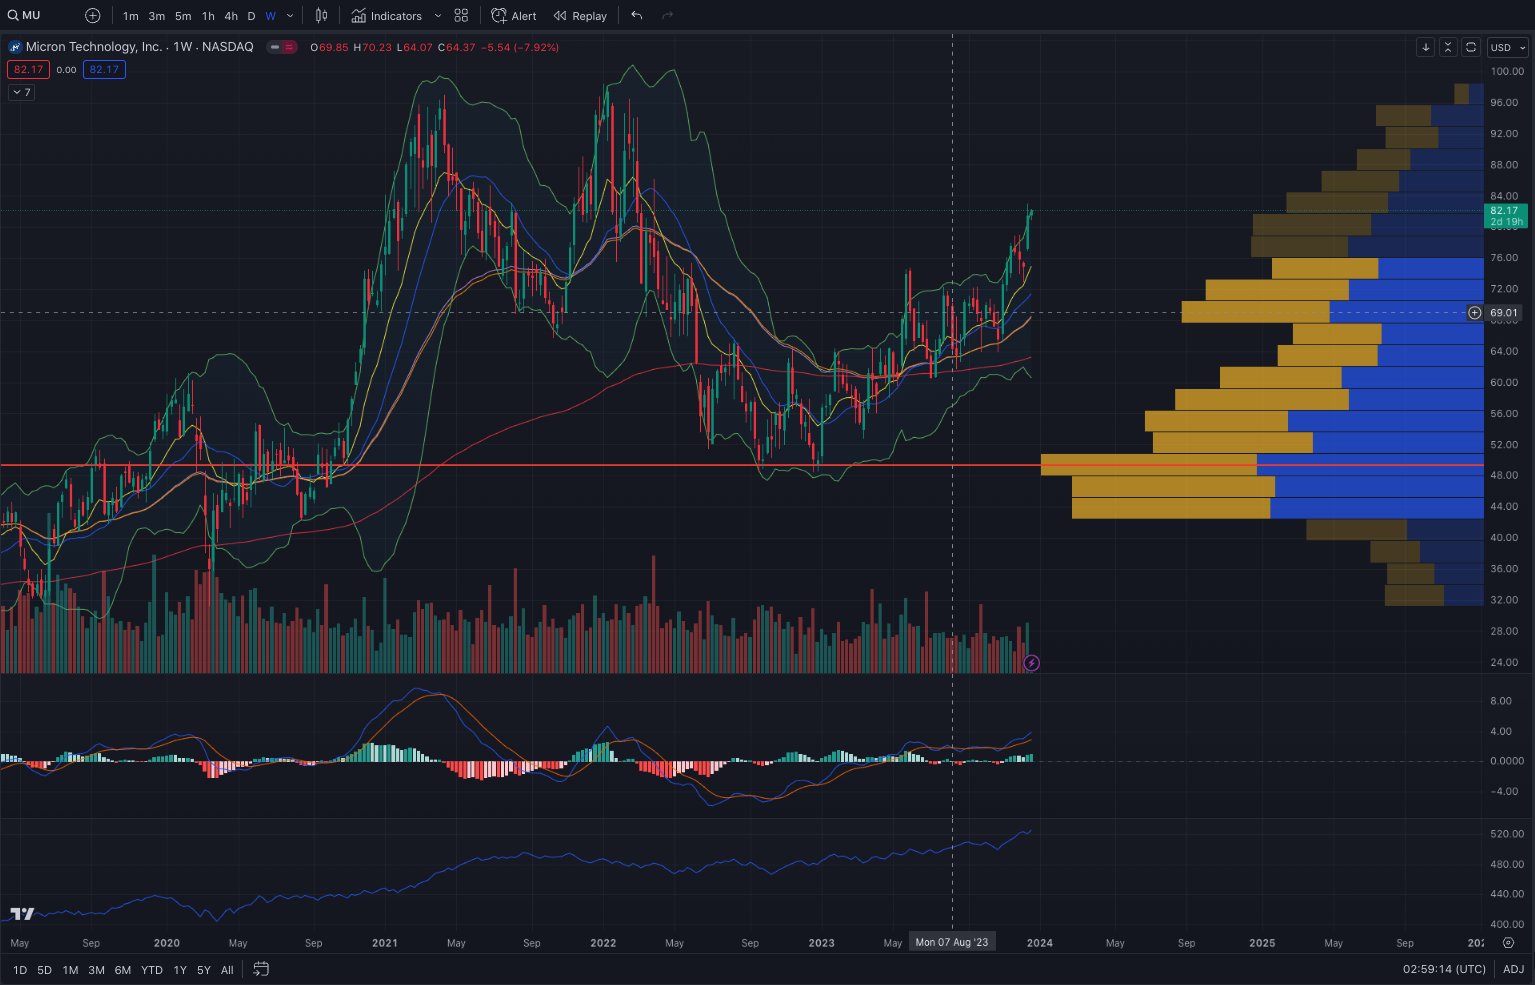Set the range to 1Y
This screenshot has width=1535, height=985.
[180, 970]
